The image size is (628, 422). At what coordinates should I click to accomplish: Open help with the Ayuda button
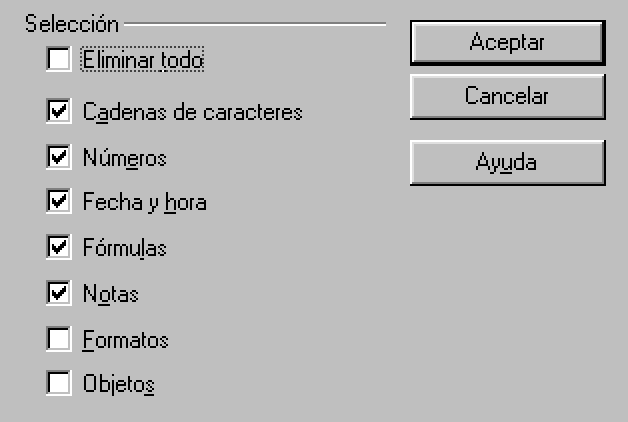tap(506, 162)
